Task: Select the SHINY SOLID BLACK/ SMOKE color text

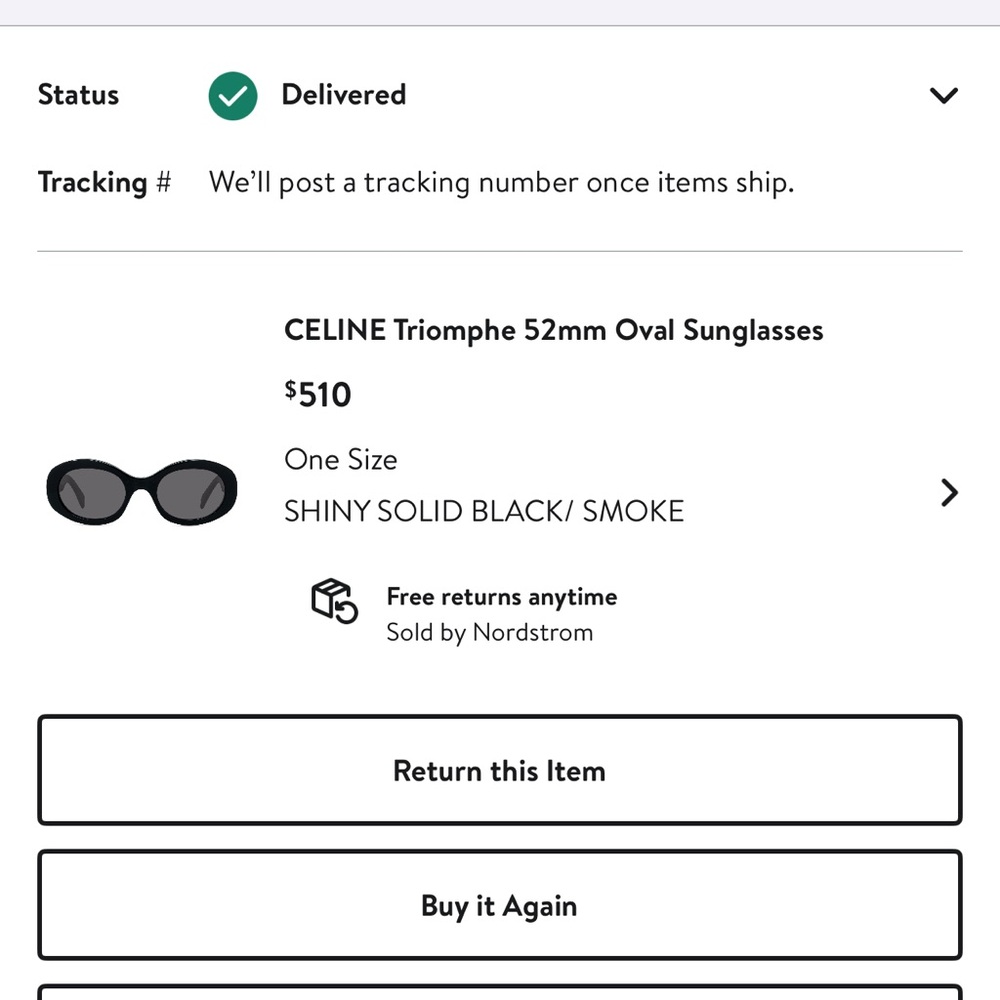Action: coord(483,510)
